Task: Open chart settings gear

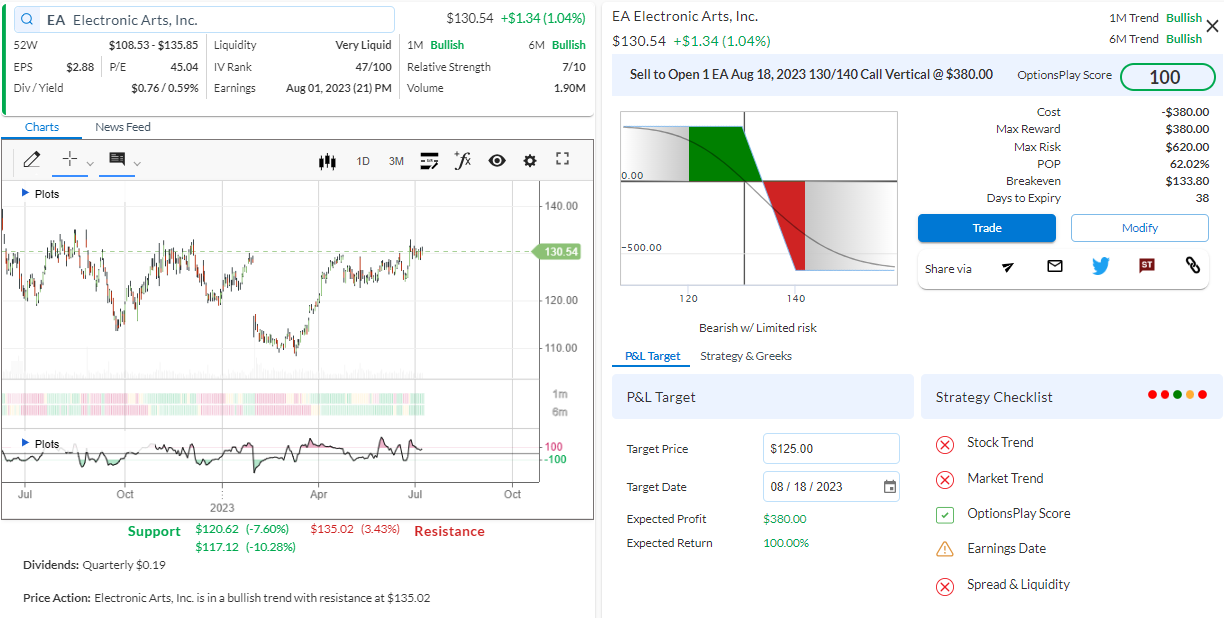Action: coord(530,160)
